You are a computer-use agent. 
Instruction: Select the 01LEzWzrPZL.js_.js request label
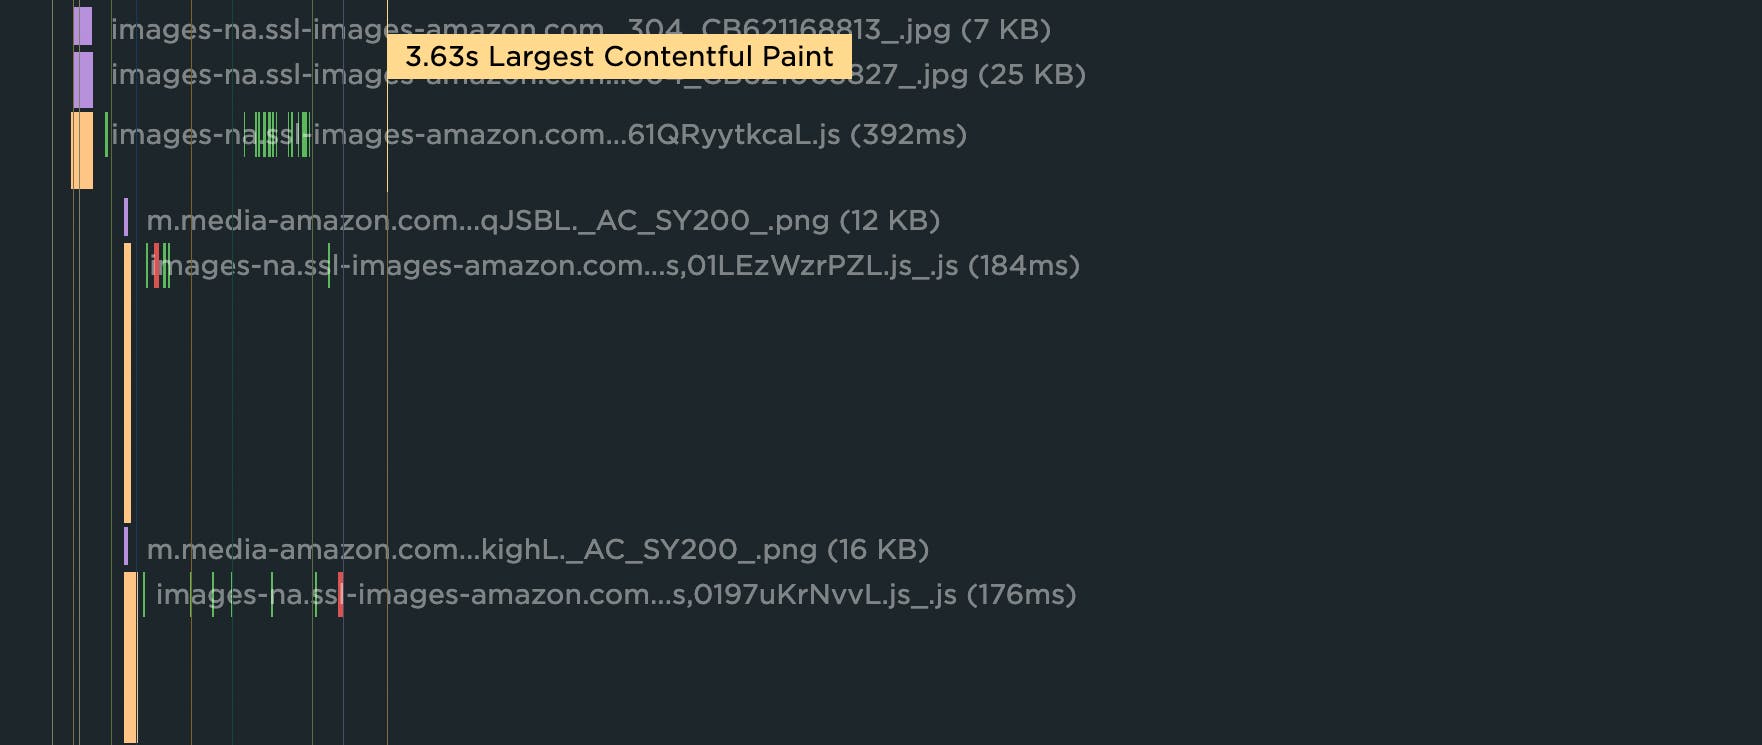click(615, 265)
